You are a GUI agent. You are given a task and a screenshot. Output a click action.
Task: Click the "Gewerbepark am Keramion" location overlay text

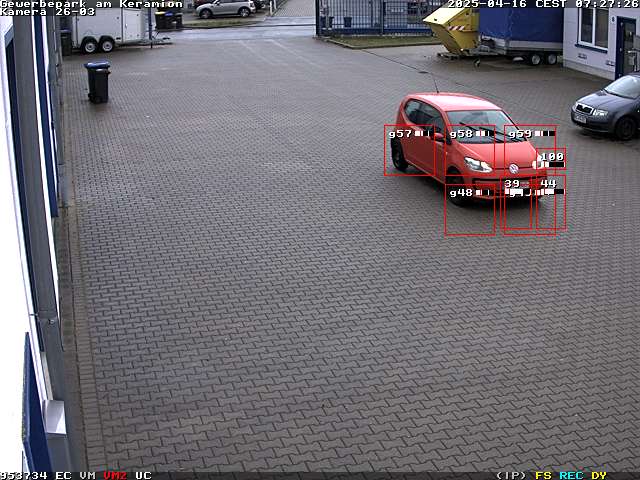(92, 4)
